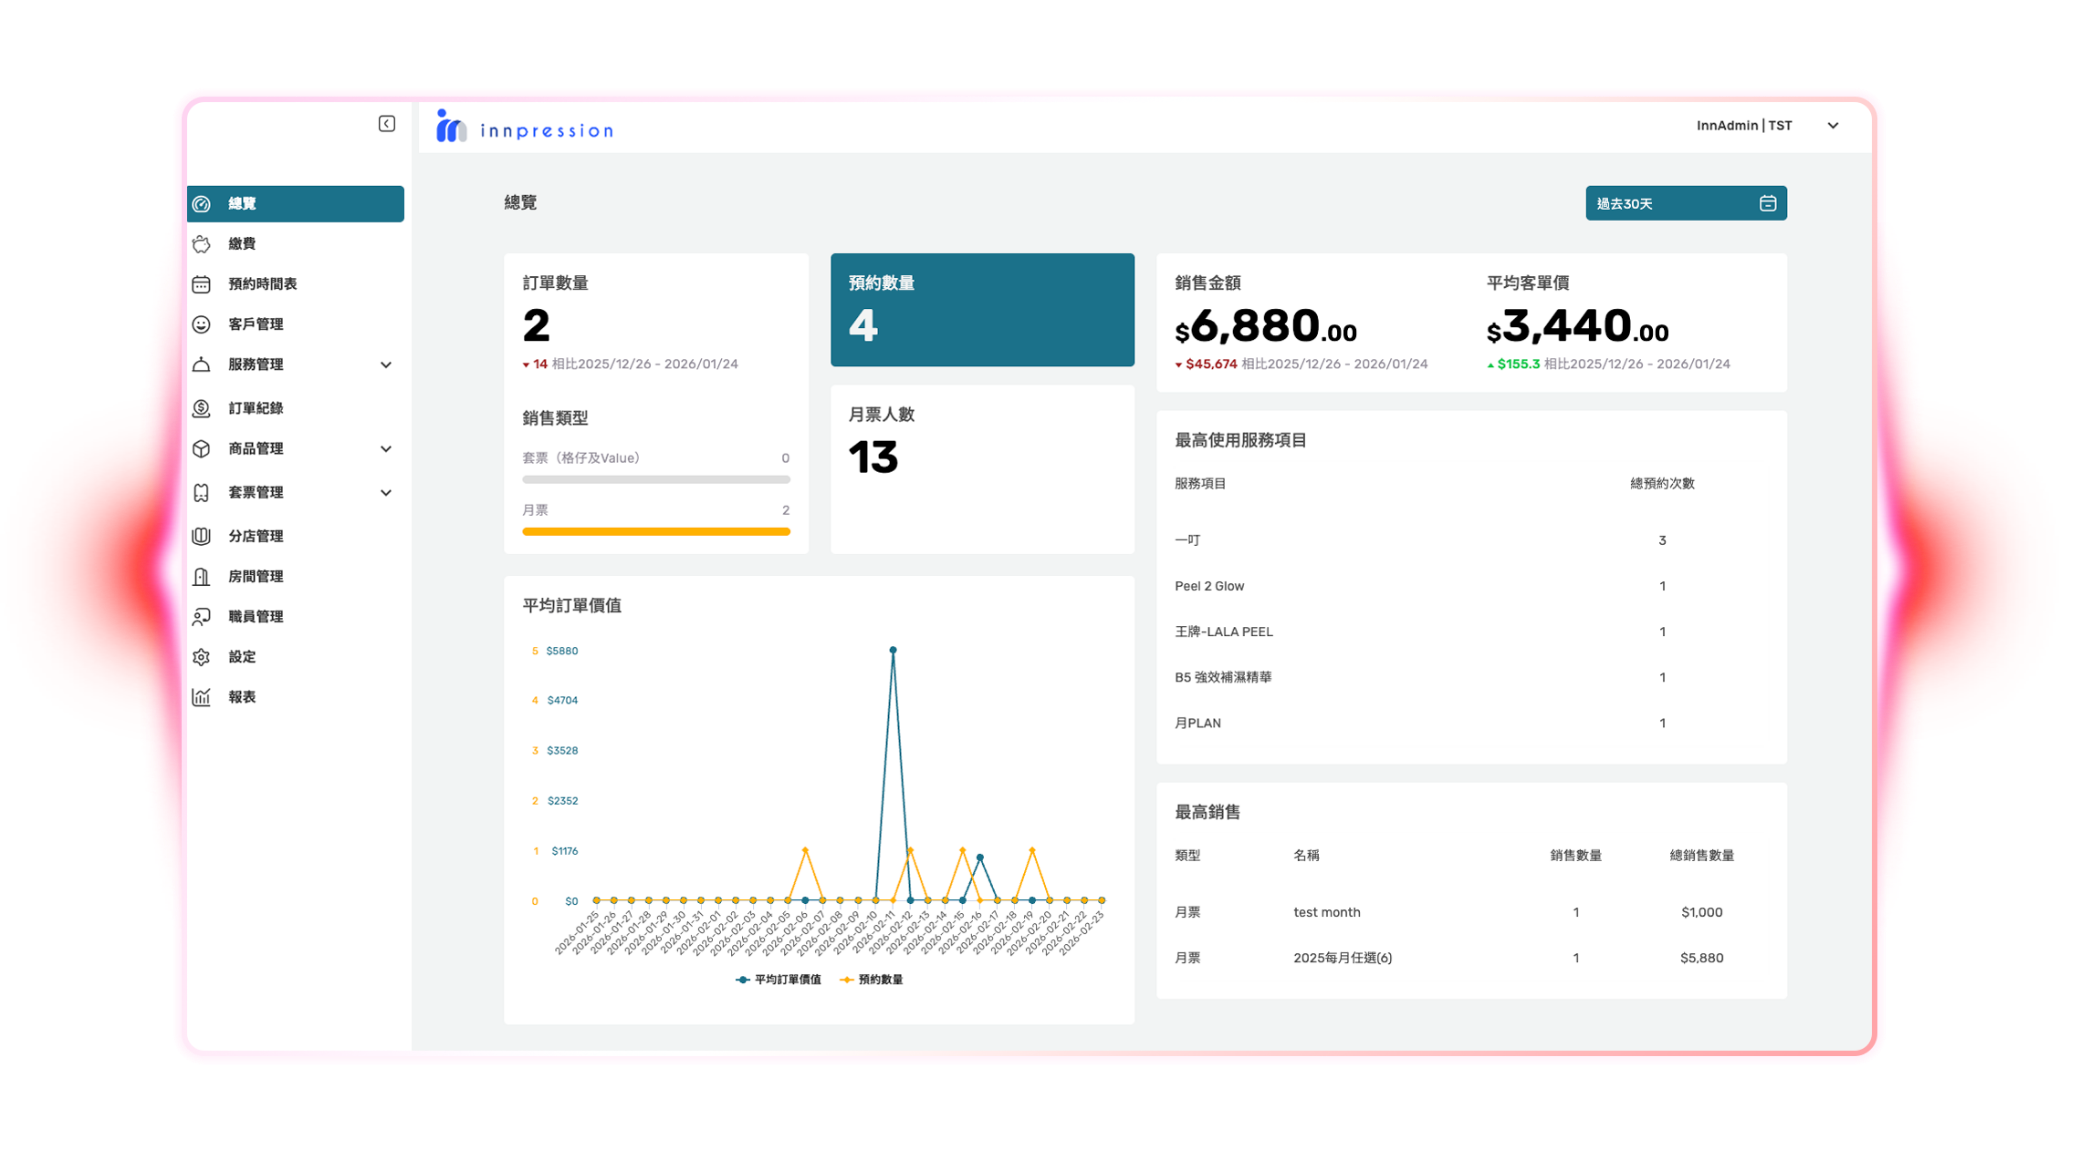2075x1170 pixels.
Task: Open 分店管理 from the sidebar
Action: pos(256,536)
